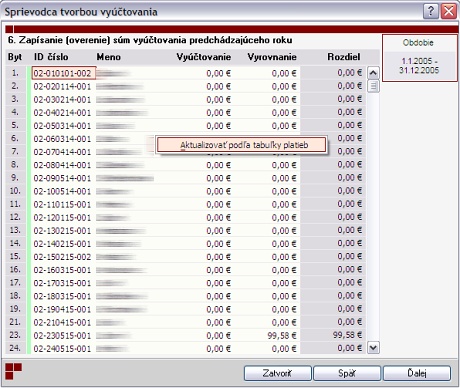
Task: Select Aktualizovať podľa tabuľky platieb menu entry
Action: (x=241, y=145)
